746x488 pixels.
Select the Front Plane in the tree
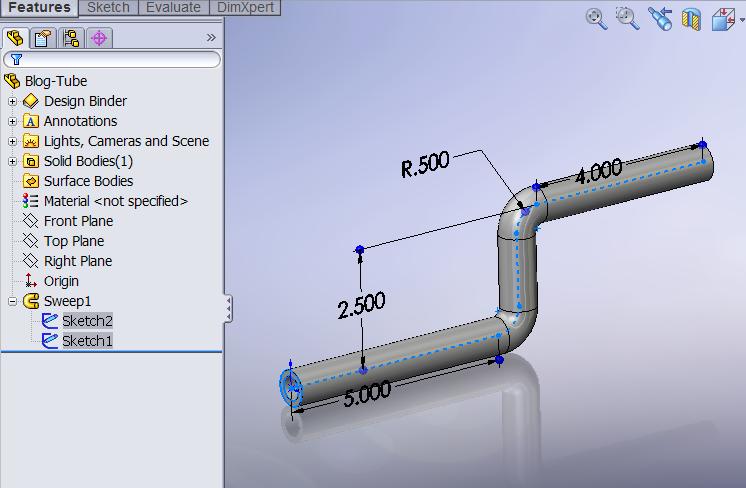(78, 221)
